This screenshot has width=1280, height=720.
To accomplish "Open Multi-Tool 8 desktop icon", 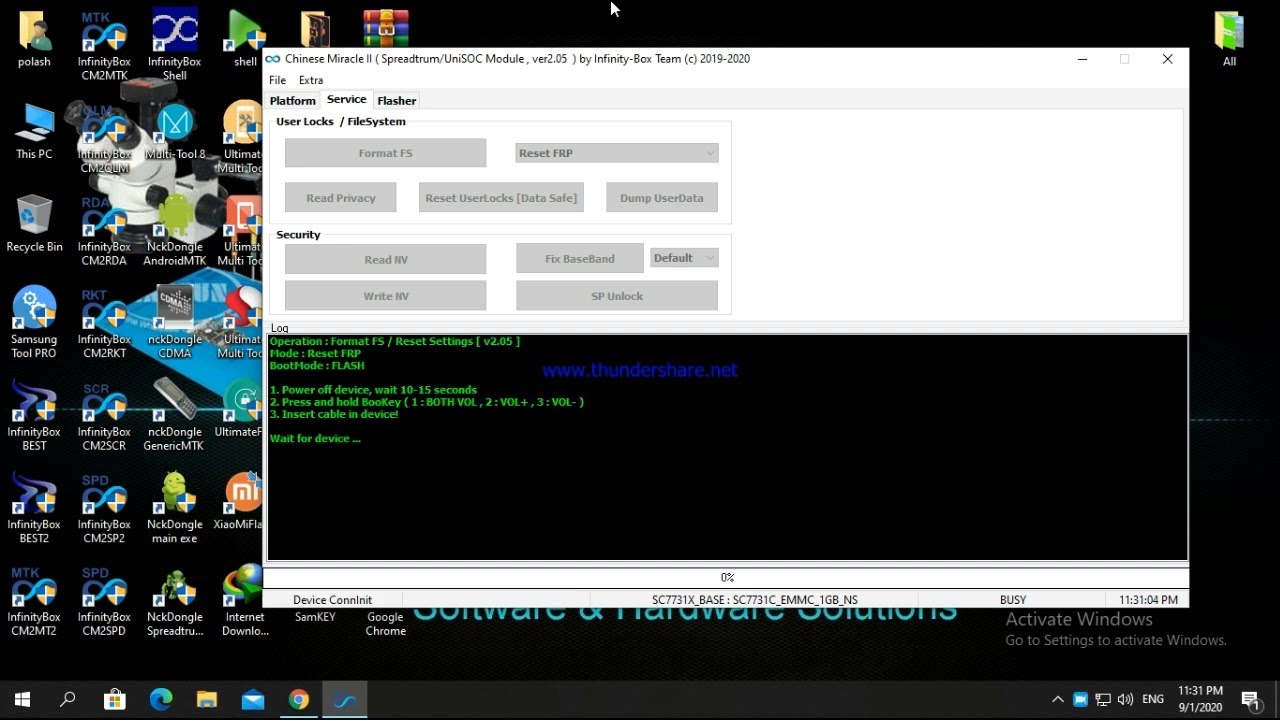I will (174, 132).
